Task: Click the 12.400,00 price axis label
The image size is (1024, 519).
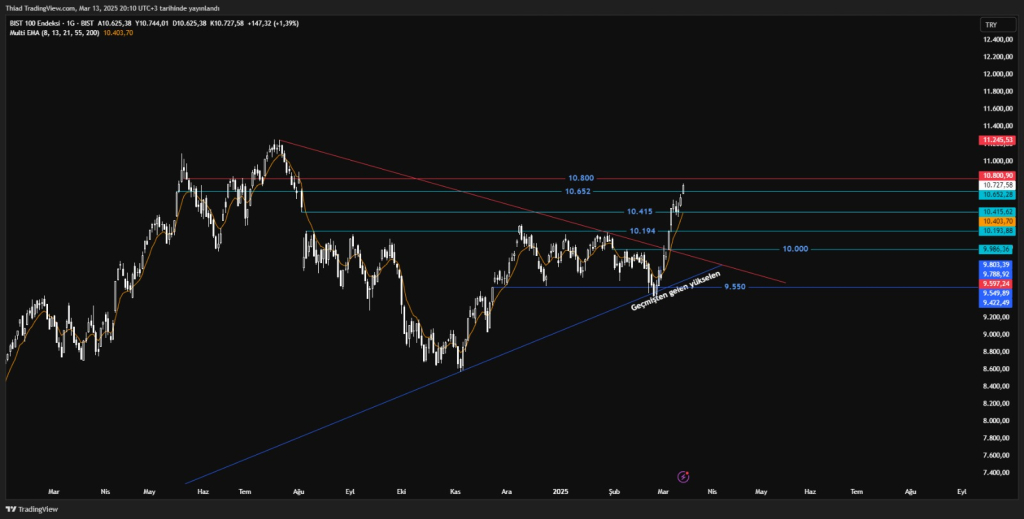Action: pos(997,40)
